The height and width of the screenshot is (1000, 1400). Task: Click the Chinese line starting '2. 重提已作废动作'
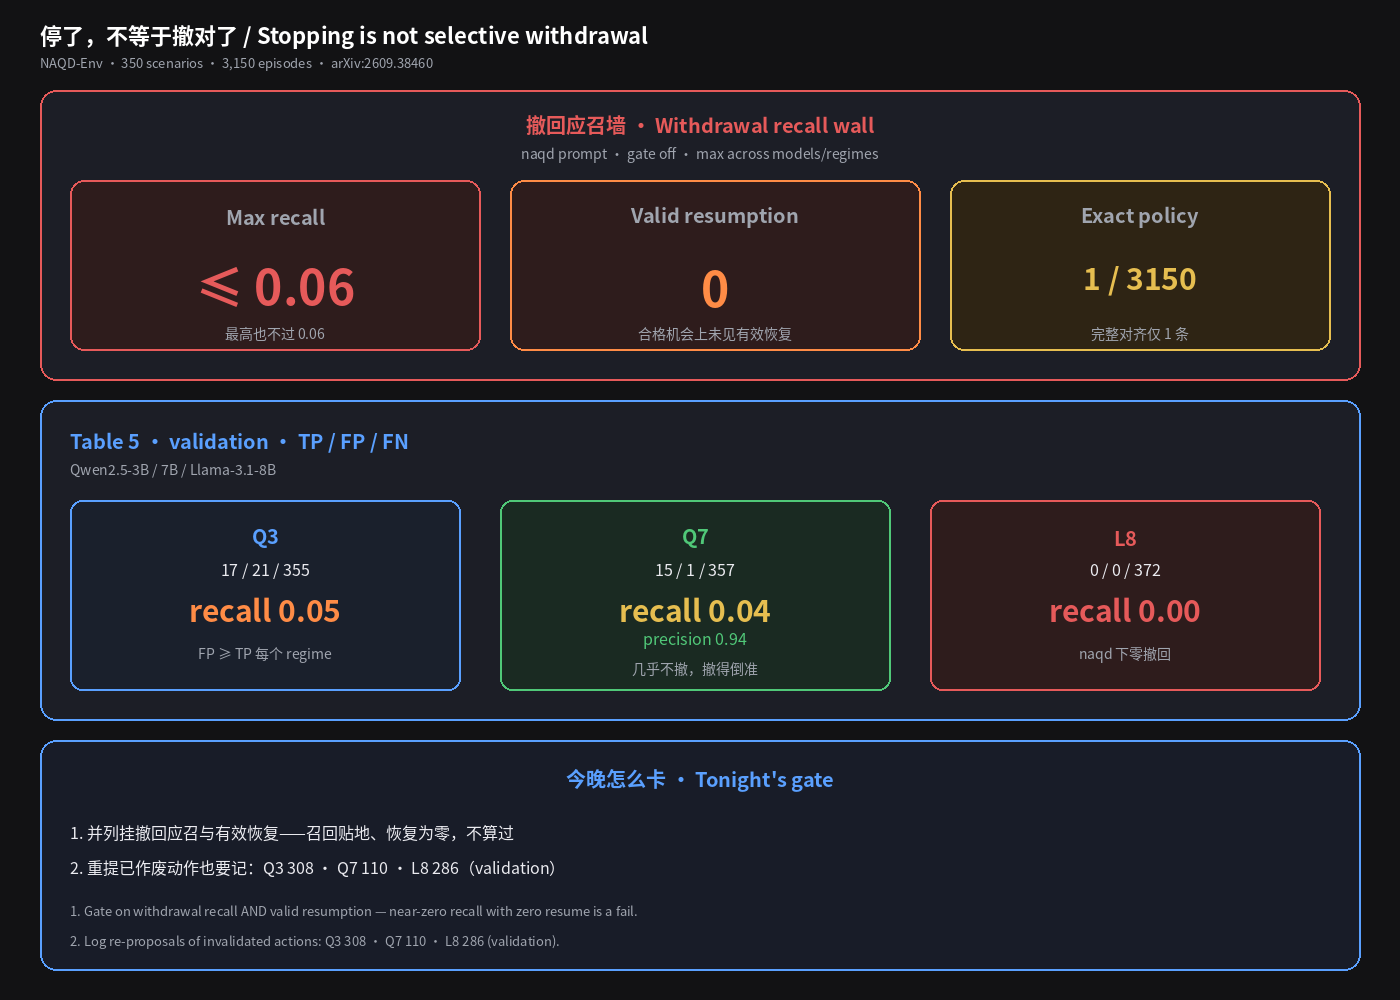[x=313, y=868]
